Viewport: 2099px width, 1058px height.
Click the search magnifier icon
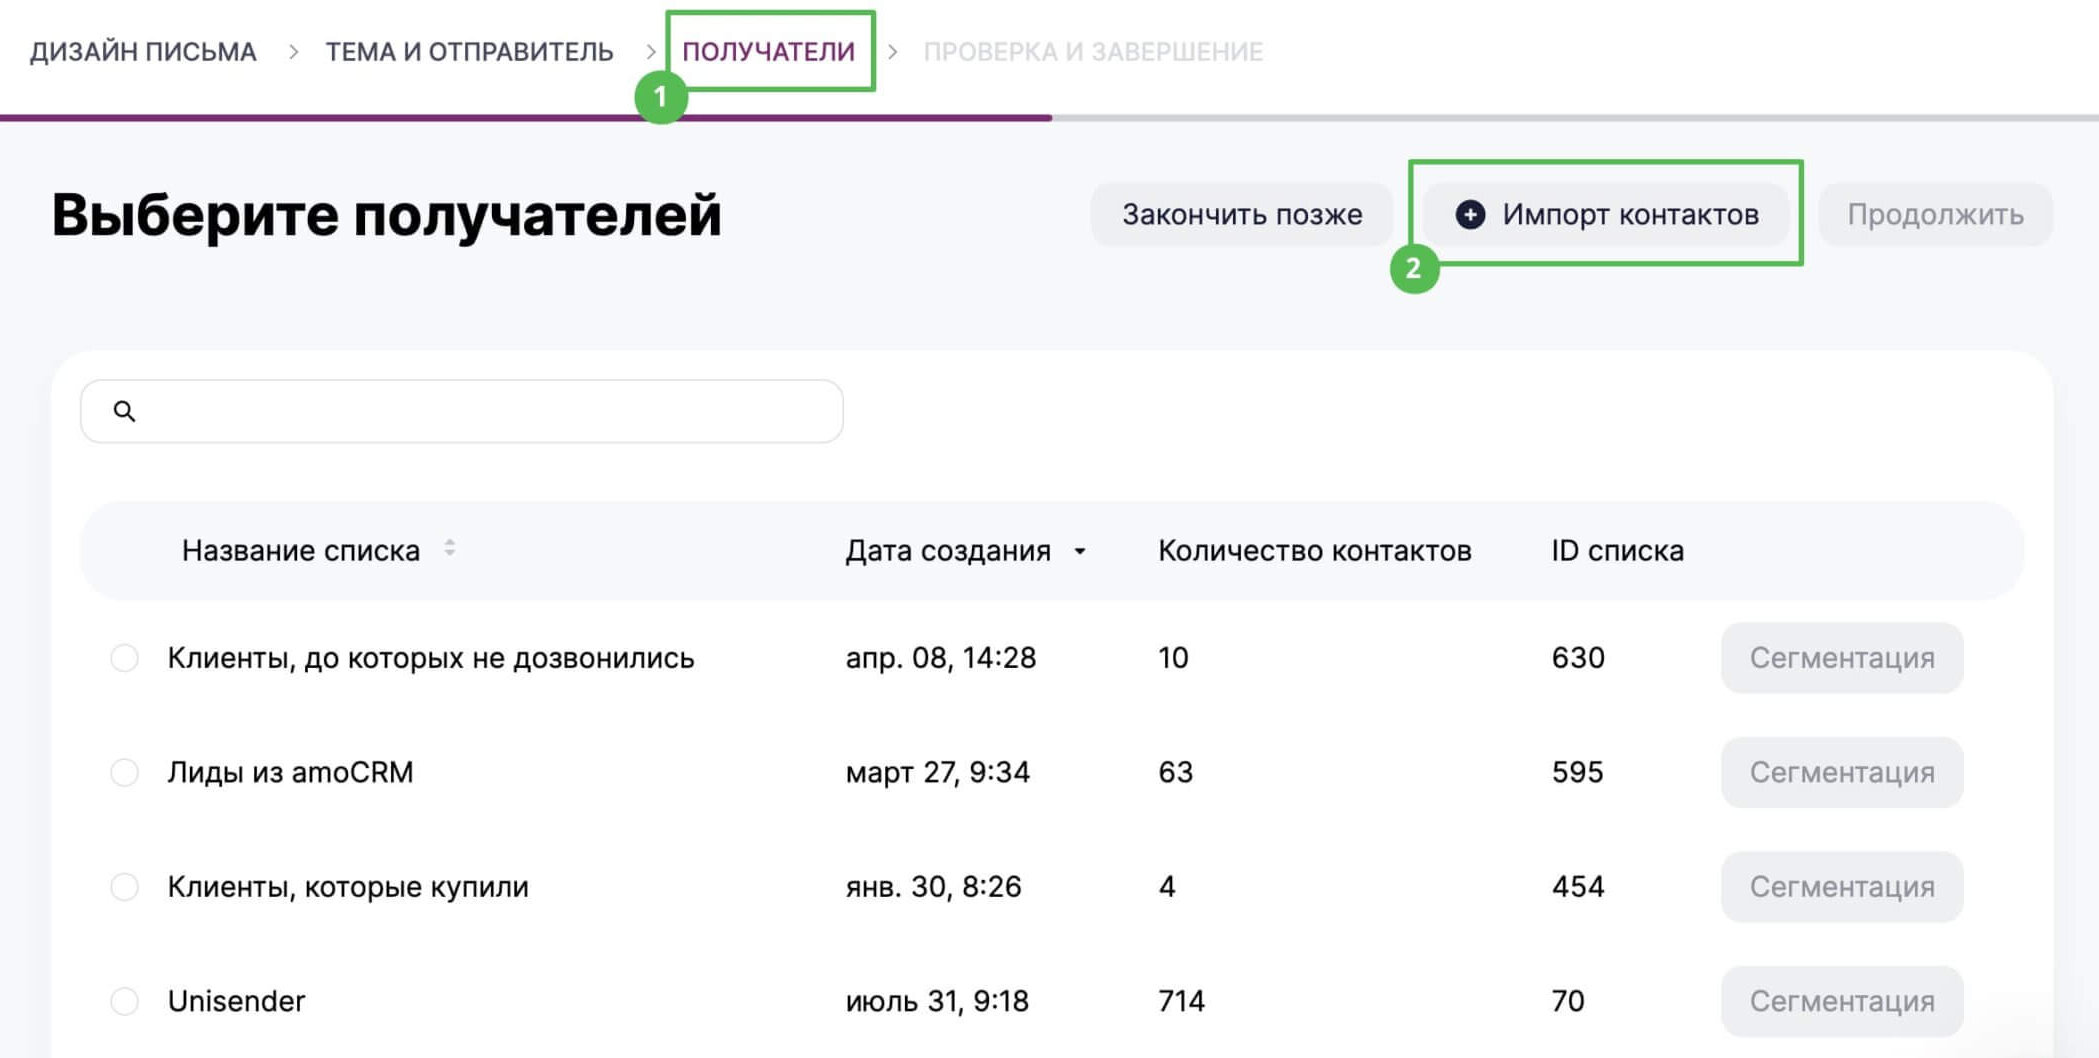124,411
